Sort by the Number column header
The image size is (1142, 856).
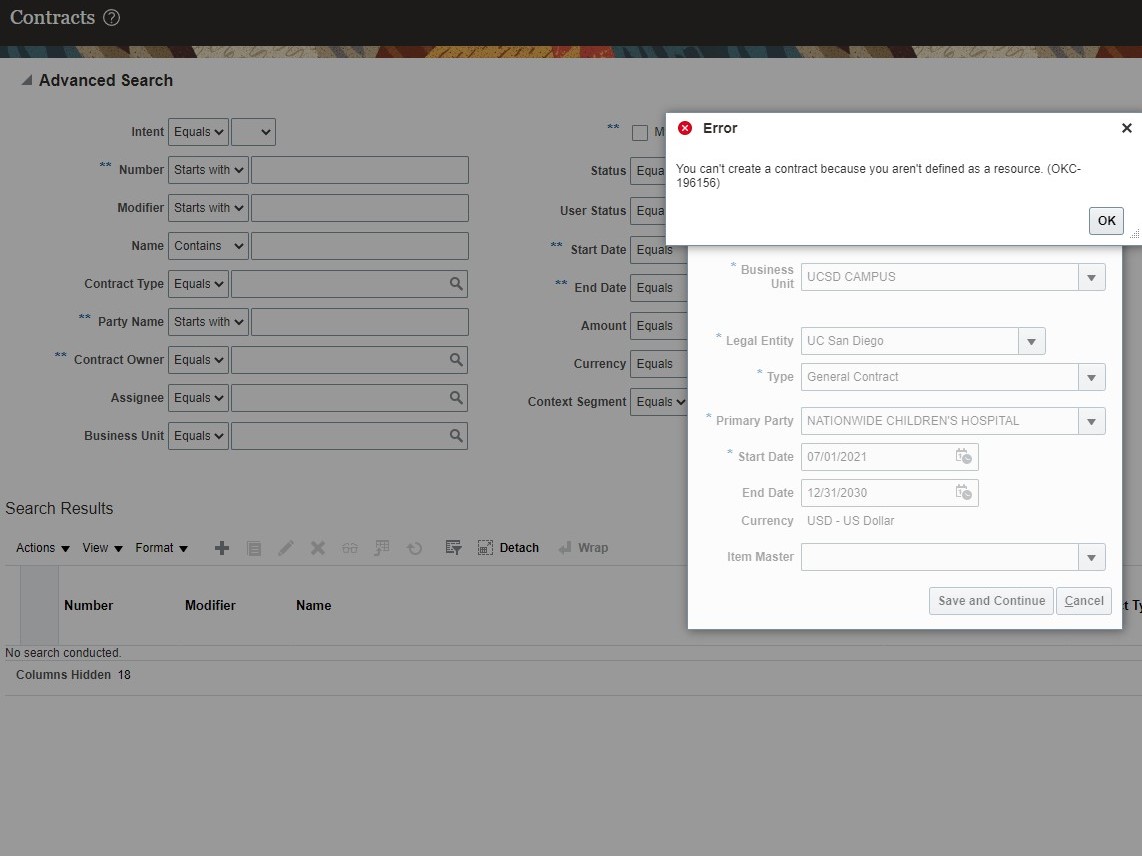tap(88, 605)
